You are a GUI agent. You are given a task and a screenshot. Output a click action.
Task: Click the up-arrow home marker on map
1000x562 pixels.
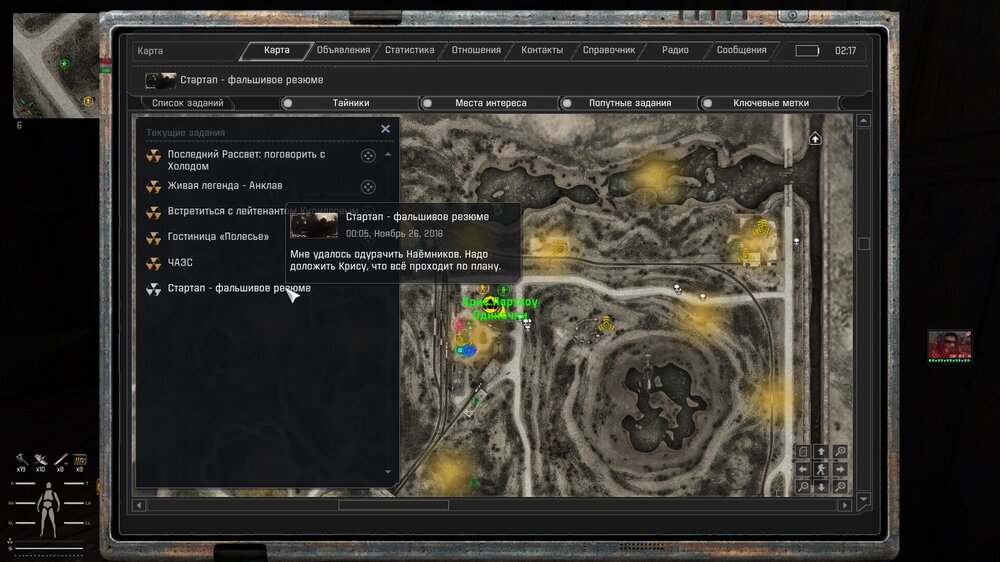click(815, 138)
